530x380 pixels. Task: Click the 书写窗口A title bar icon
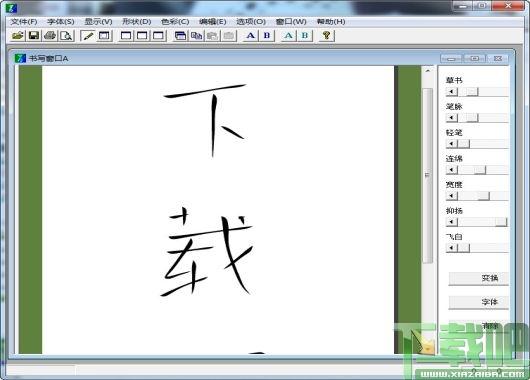20,58
